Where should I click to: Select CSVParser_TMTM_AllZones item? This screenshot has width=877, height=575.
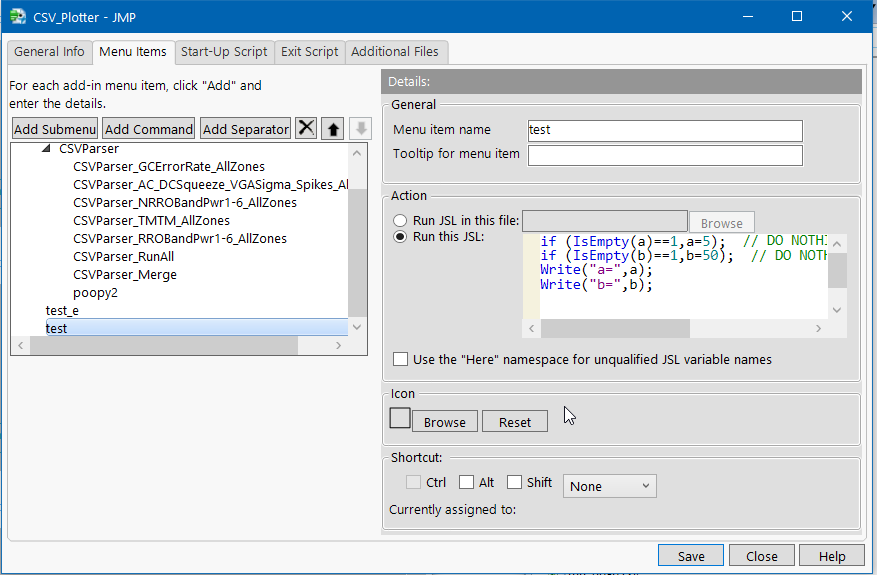[152, 220]
